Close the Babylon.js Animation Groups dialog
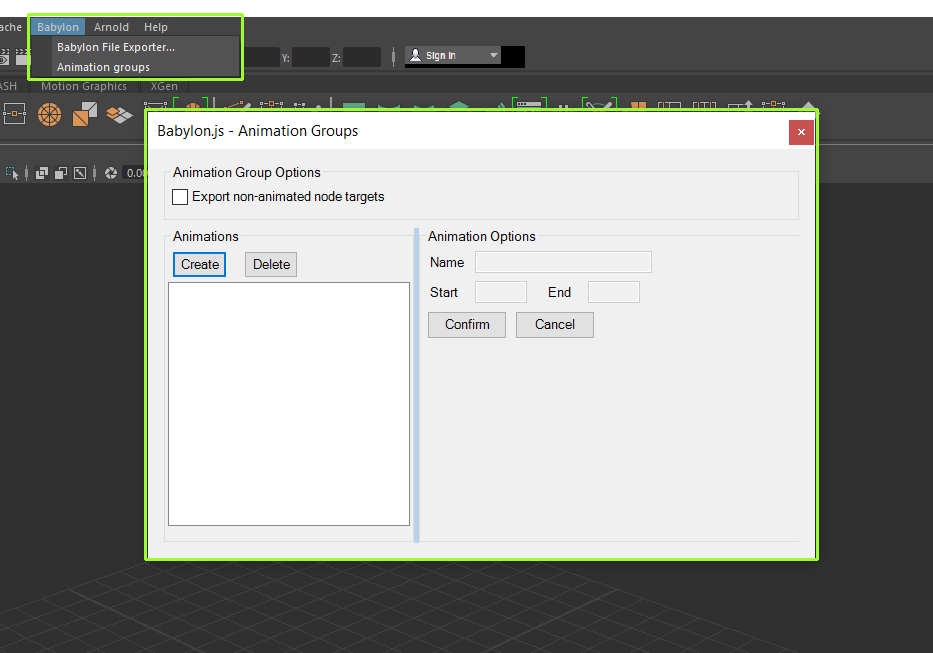Image resolution: width=933 pixels, height=653 pixels. [801, 132]
